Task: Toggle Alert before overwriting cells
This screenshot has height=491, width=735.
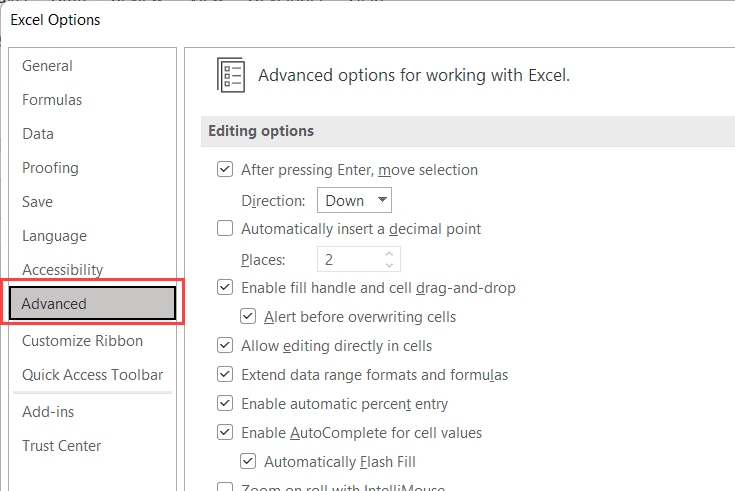Action: coord(248,317)
